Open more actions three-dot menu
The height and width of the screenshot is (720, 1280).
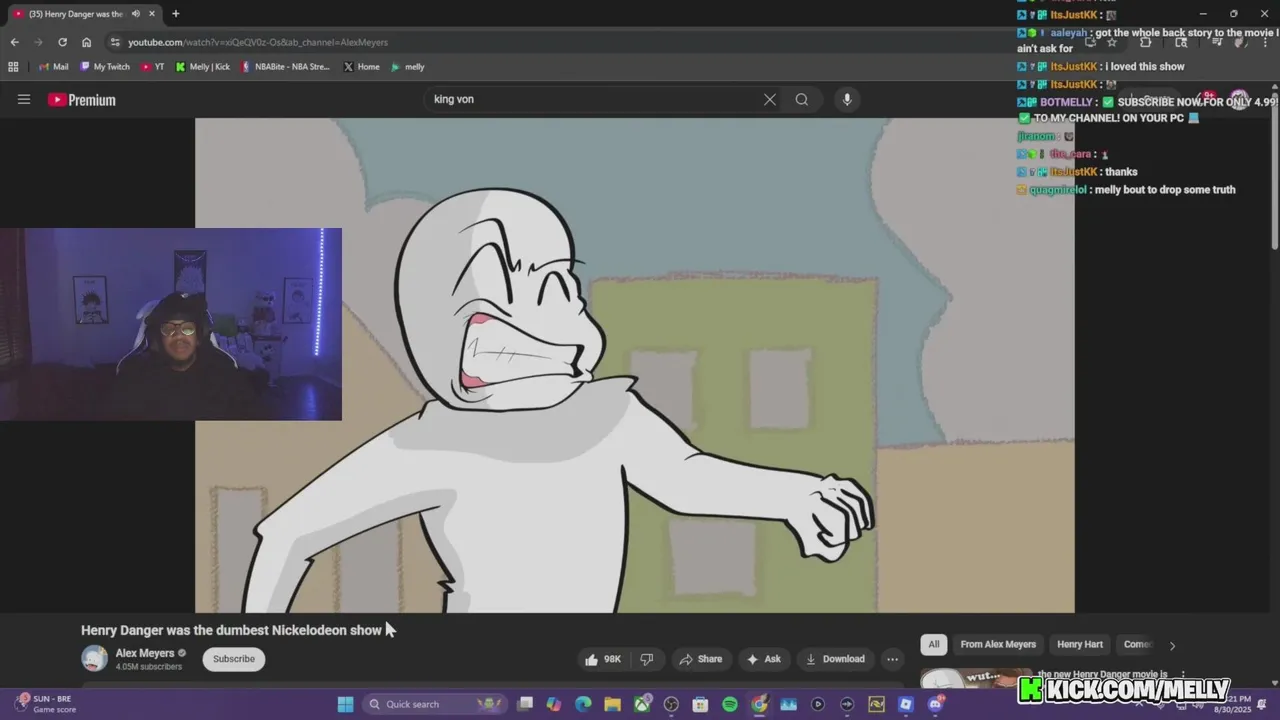click(892, 659)
